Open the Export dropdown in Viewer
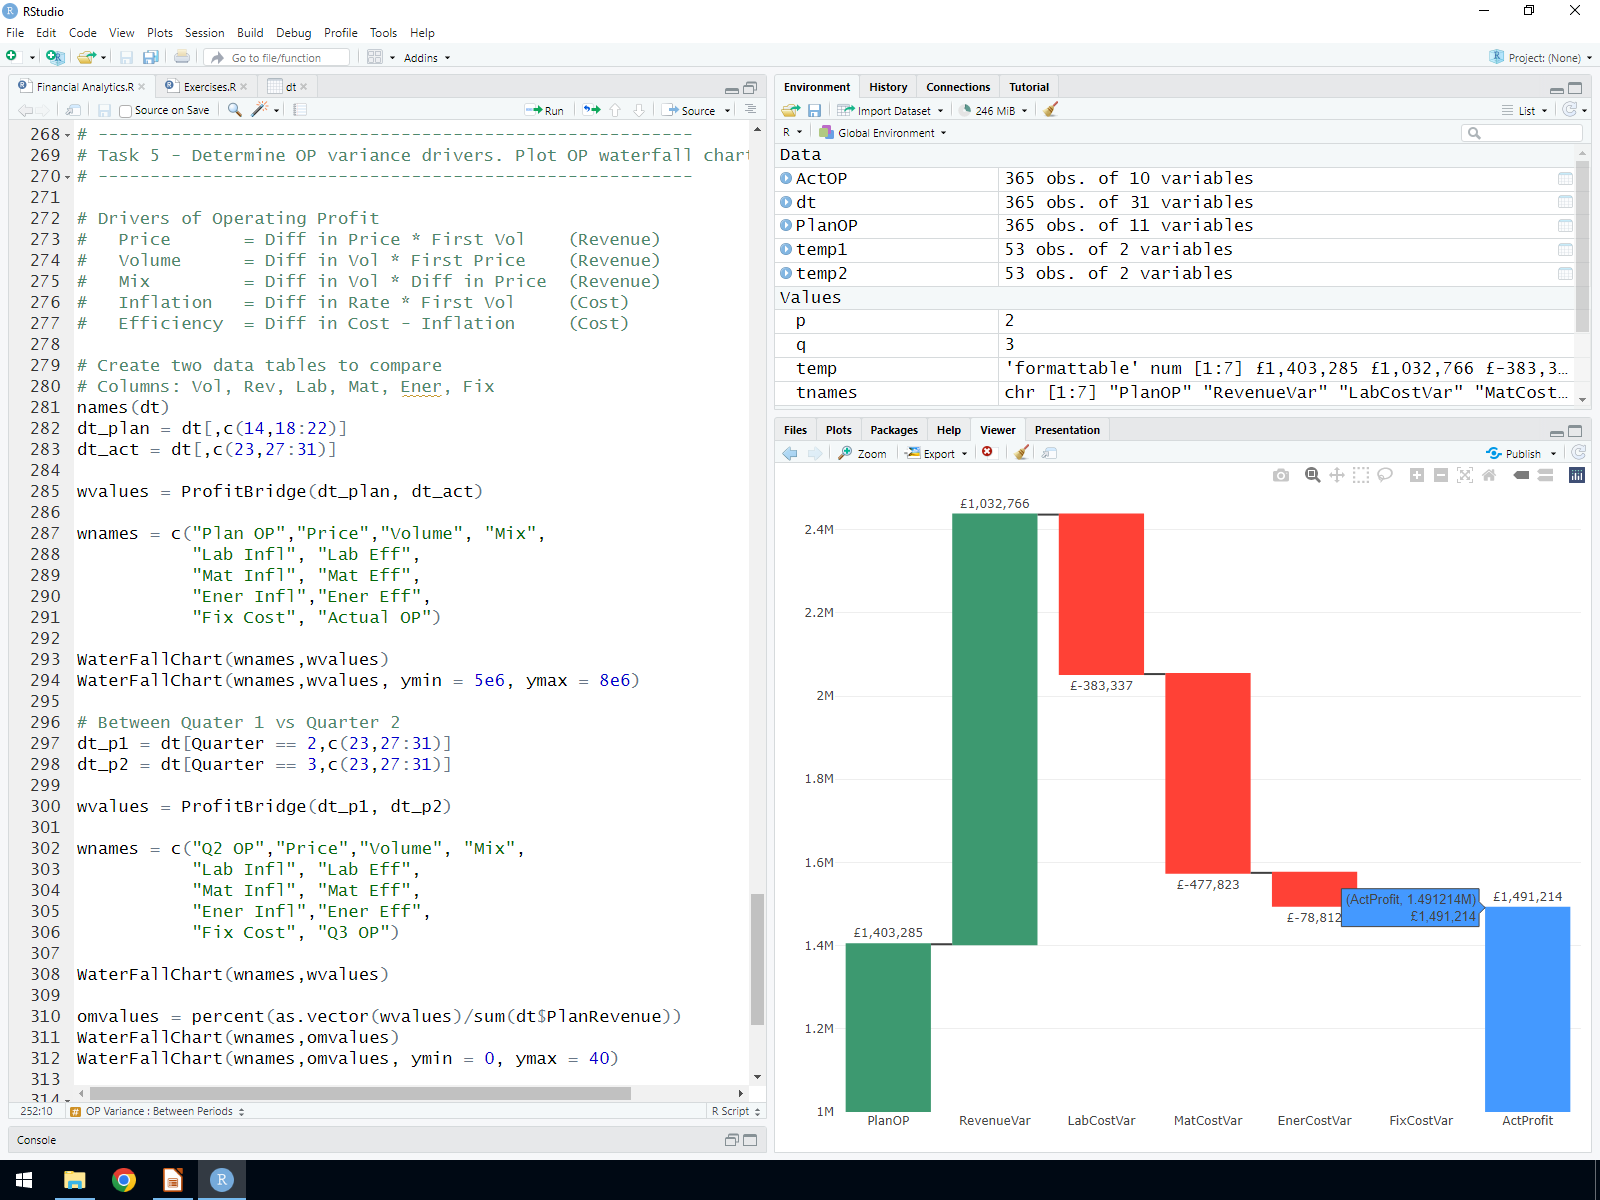Image resolution: width=1600 pixels, height=1200 pixels. point(937,454)
